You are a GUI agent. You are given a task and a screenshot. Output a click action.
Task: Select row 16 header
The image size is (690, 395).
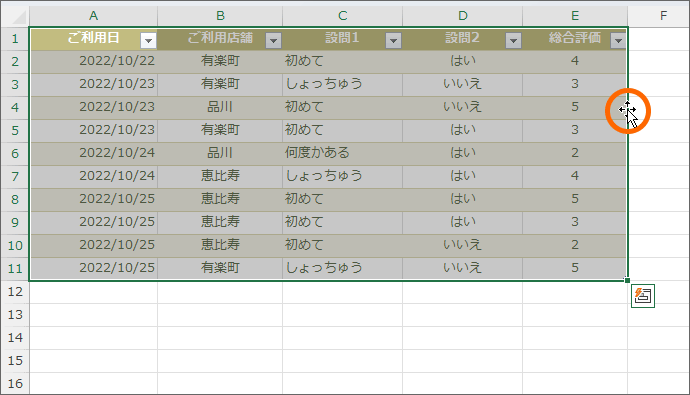click(x=15, y=384)
